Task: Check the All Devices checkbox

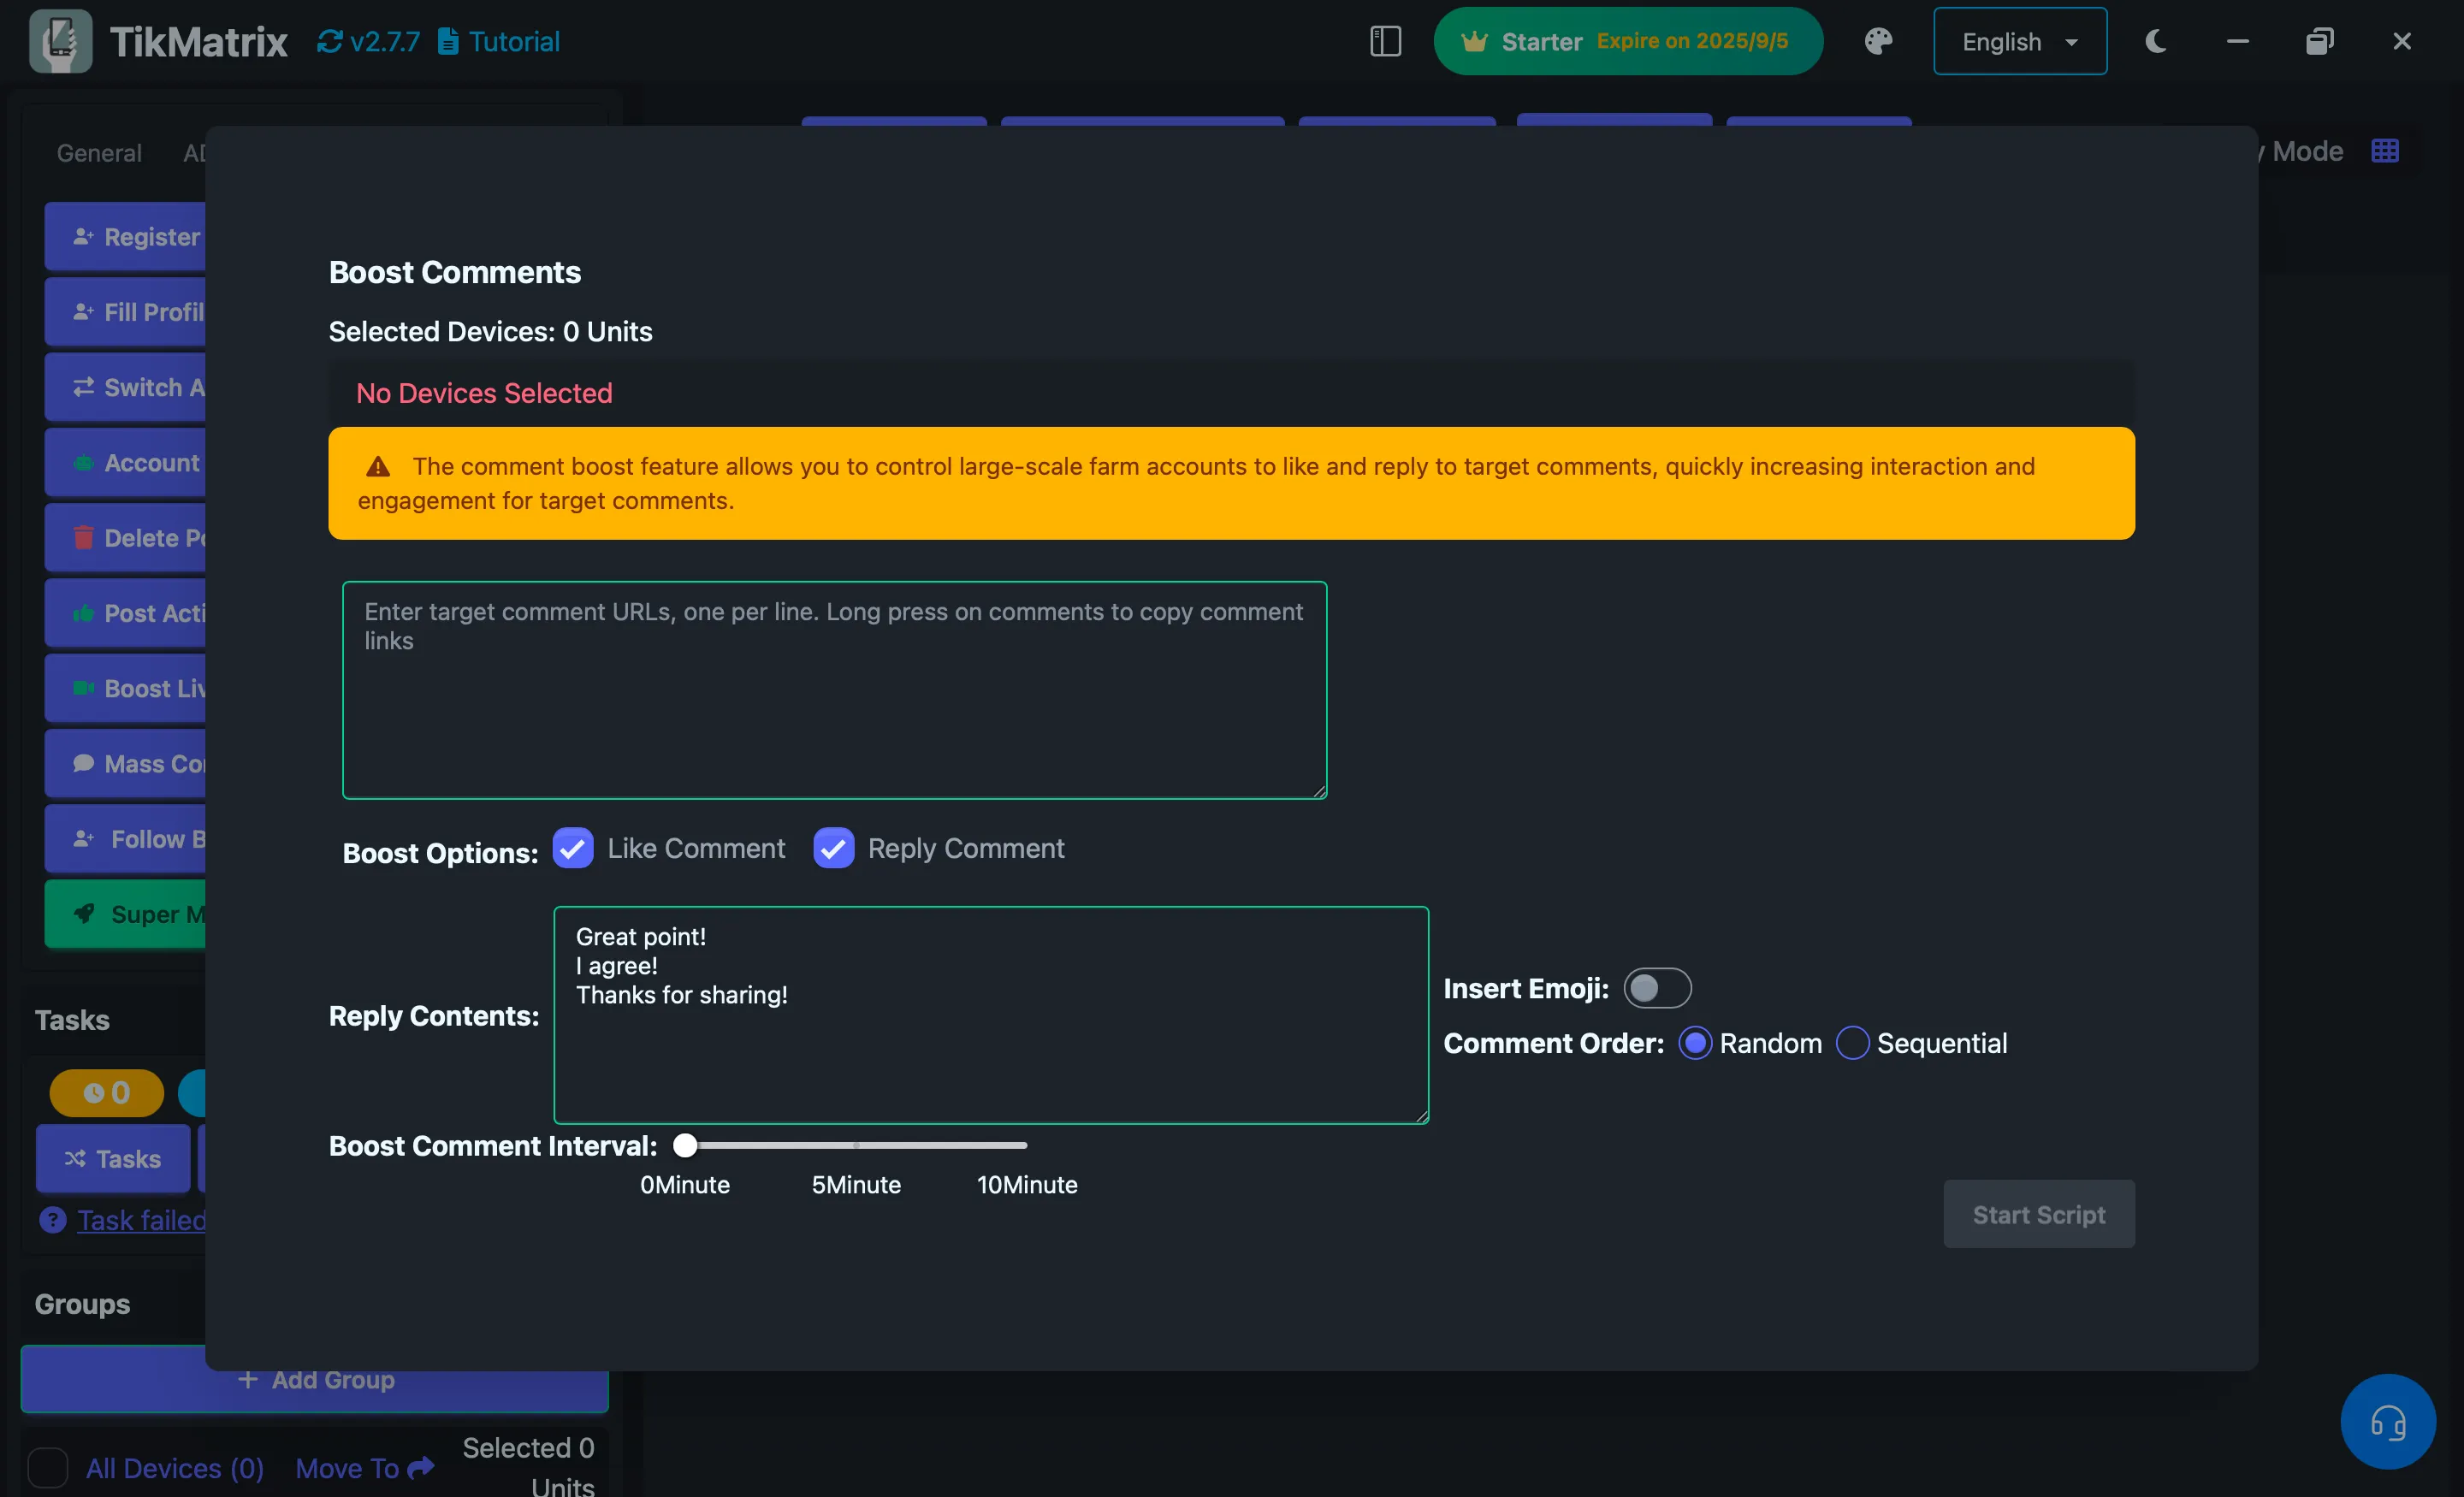Action: point(48,1467)
